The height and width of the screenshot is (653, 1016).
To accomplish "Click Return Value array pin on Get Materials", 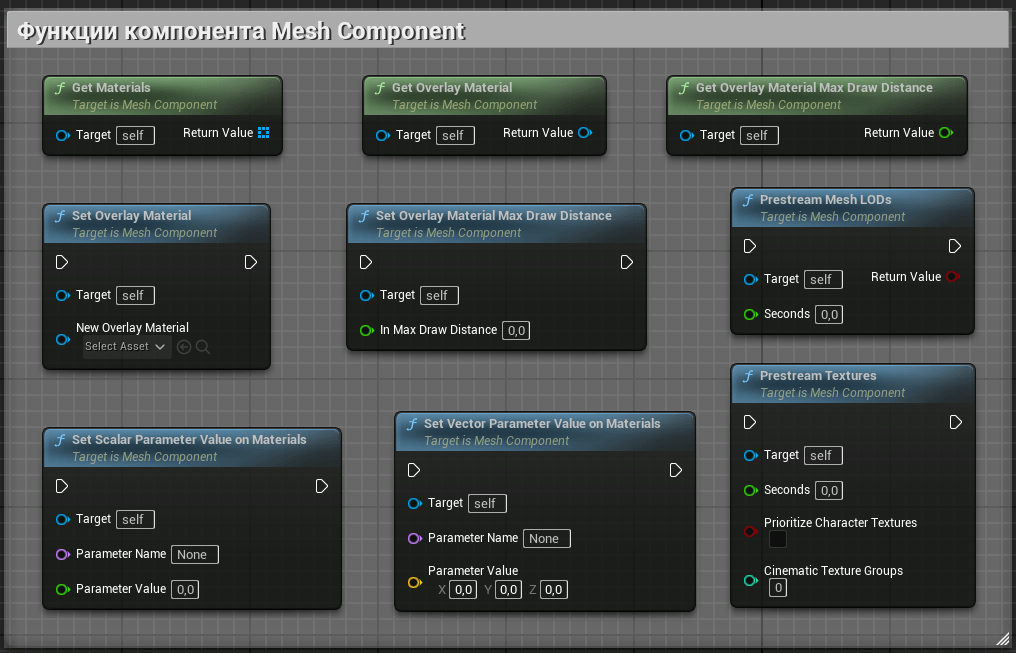I will tap(263, 133).
